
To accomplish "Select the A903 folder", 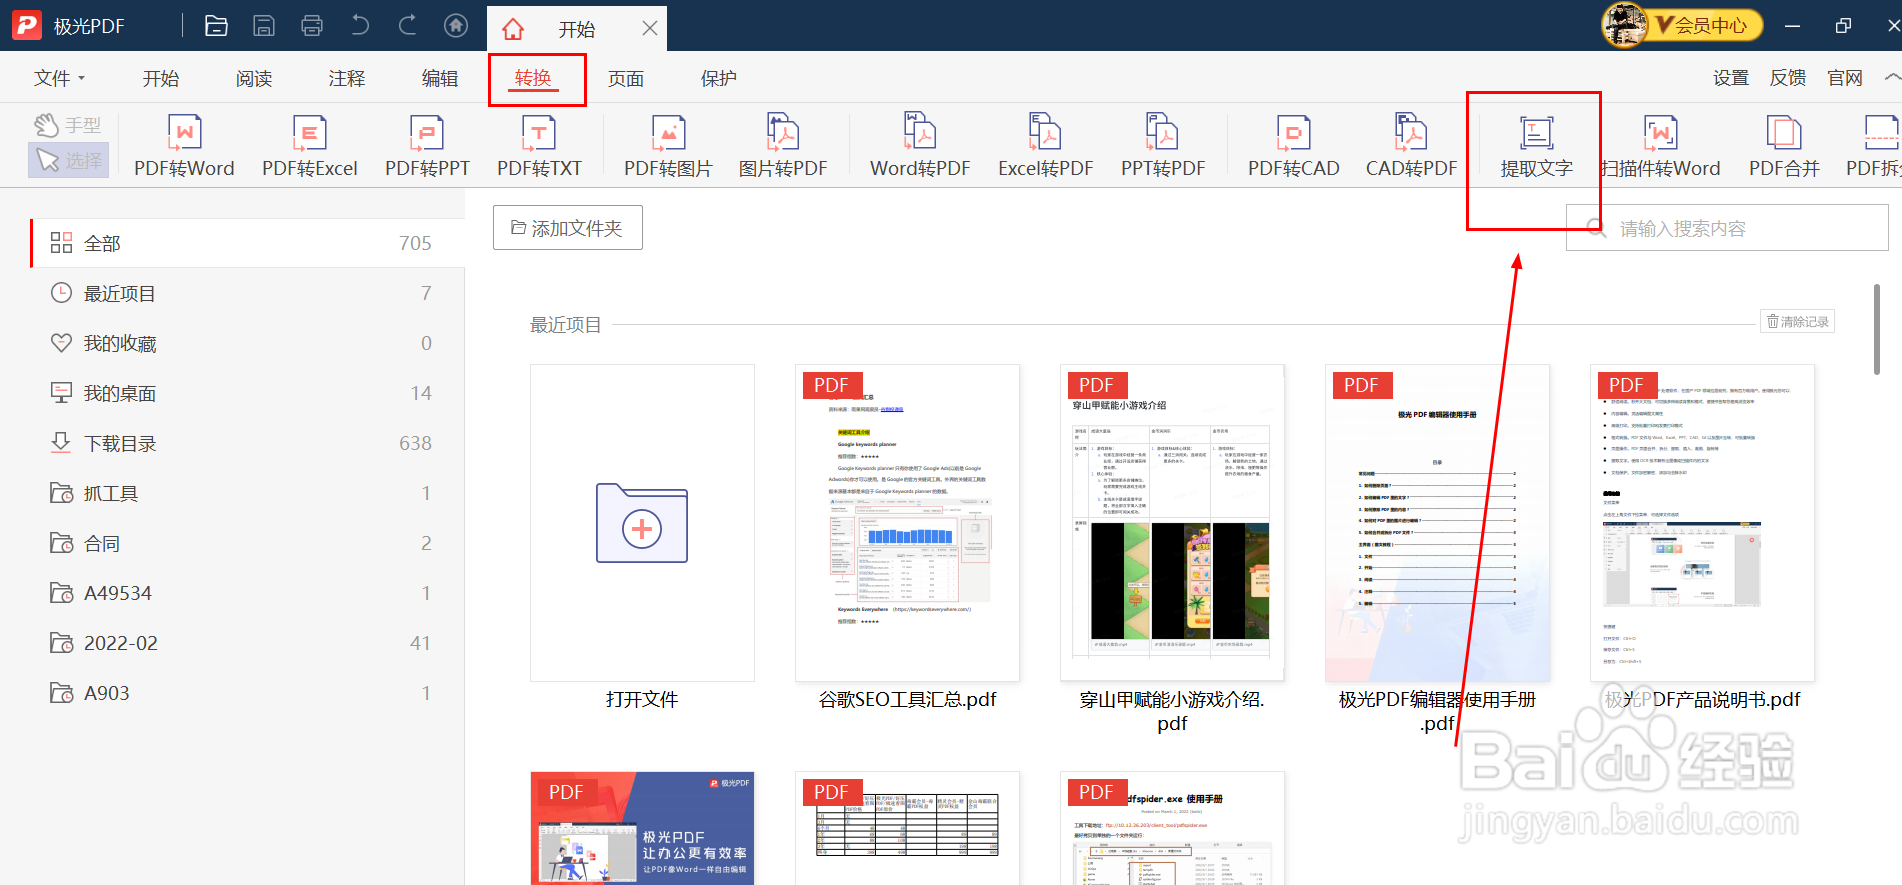I will (247, 693).
